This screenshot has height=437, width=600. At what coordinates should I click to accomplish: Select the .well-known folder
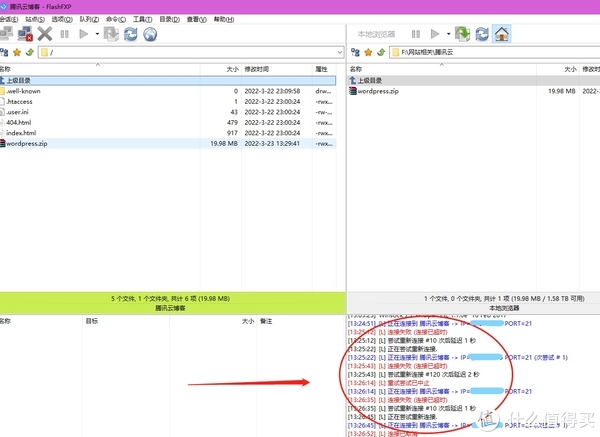[x=168, y=91]
